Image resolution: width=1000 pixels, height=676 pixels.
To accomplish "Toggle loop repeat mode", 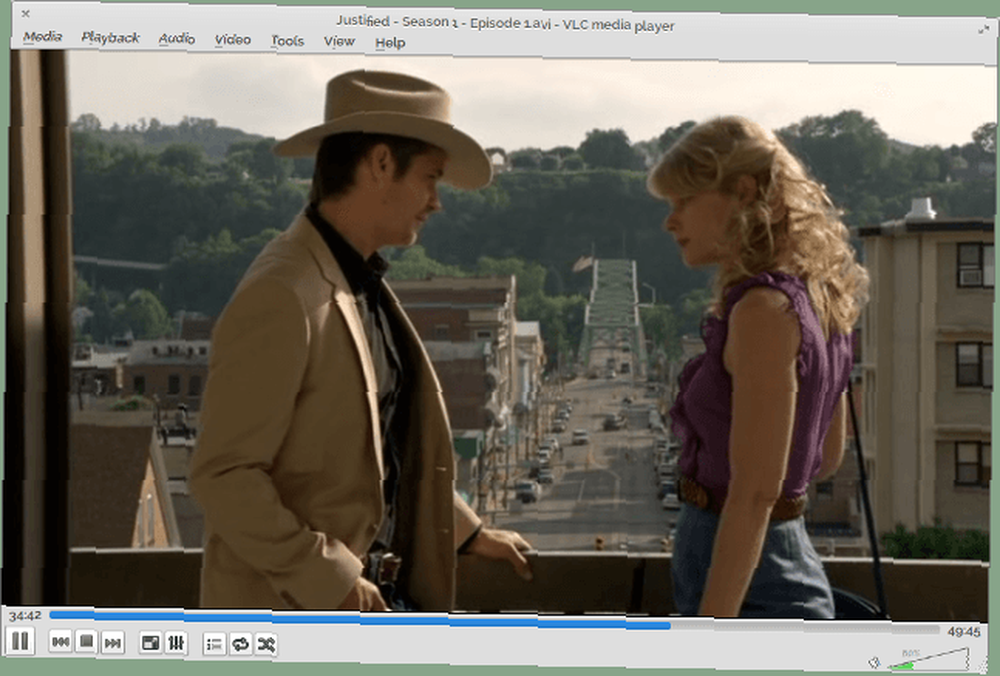I will [240, 644].
